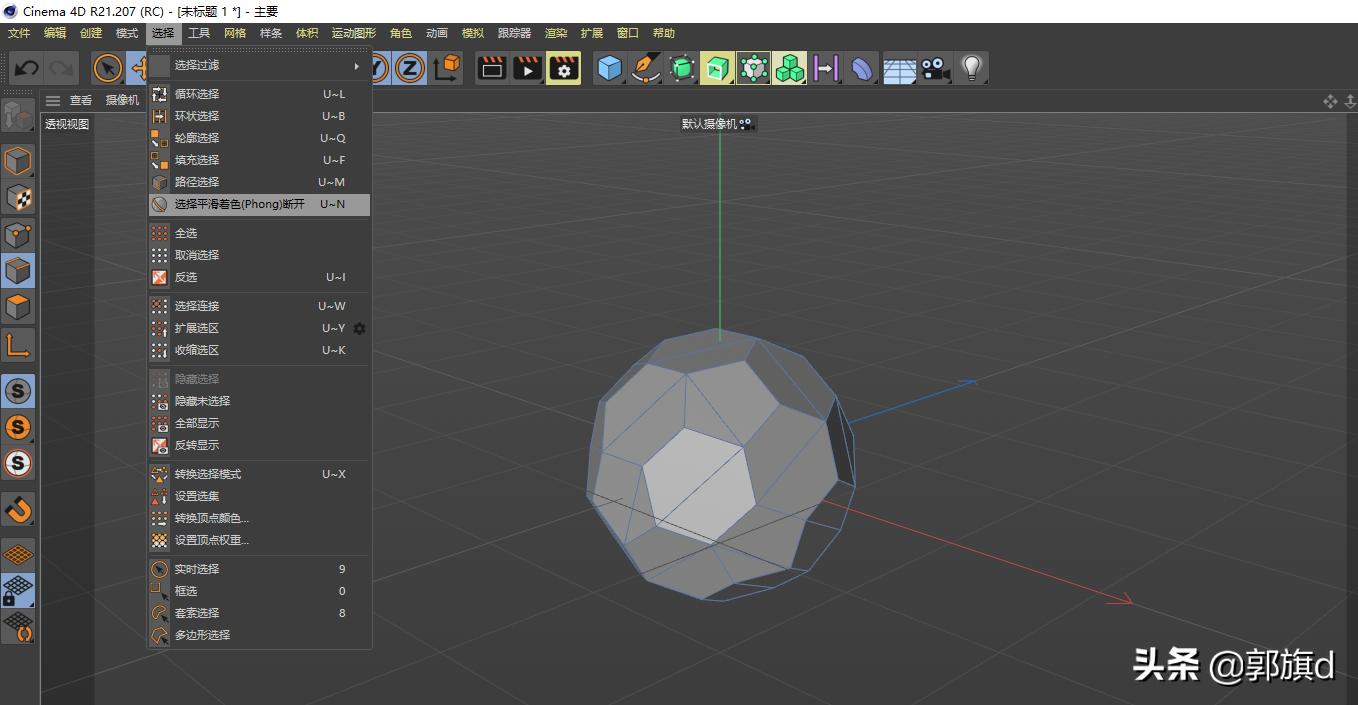Click the Subdivision Surface generator icon
This screenshot has height=705, width=1358.
click(680, 68)
